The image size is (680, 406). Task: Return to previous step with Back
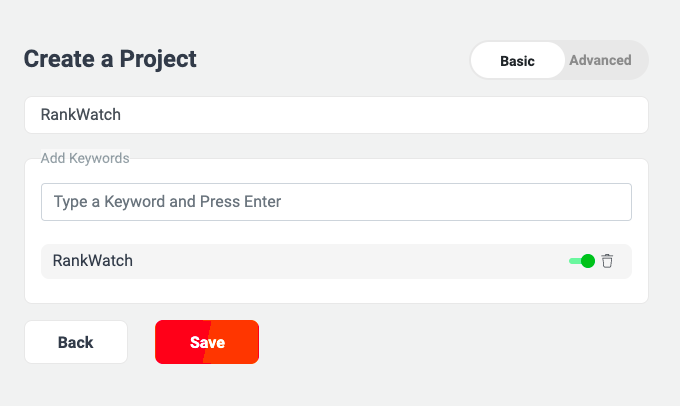(76, 342)
